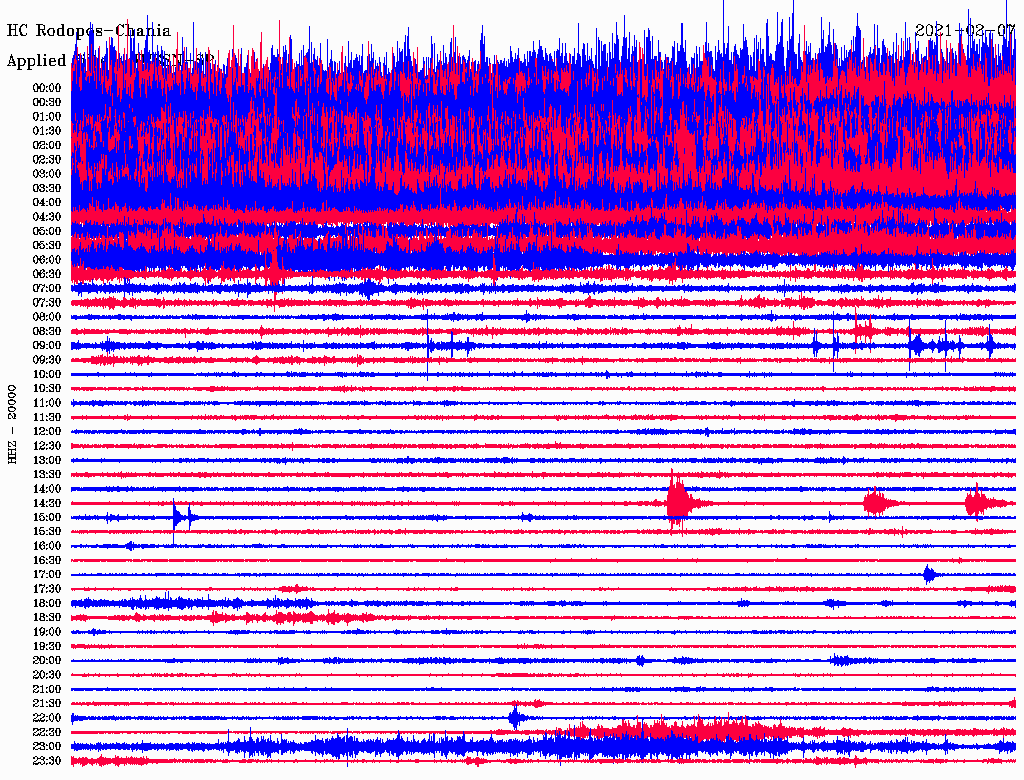Click the word 'Applied' in the header

37,61
